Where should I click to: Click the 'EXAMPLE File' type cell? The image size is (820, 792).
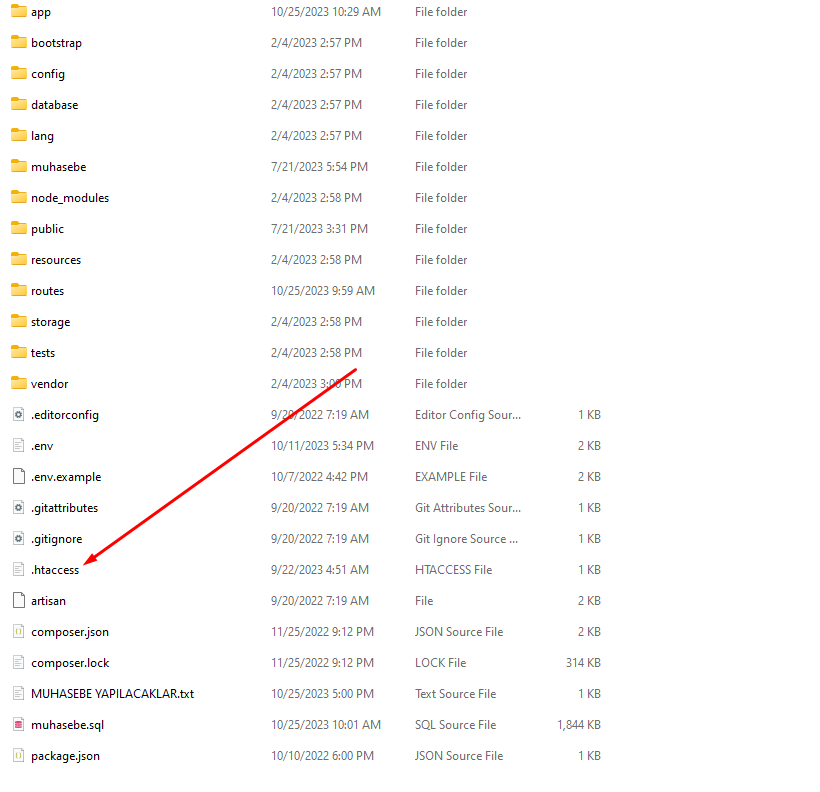451,477
